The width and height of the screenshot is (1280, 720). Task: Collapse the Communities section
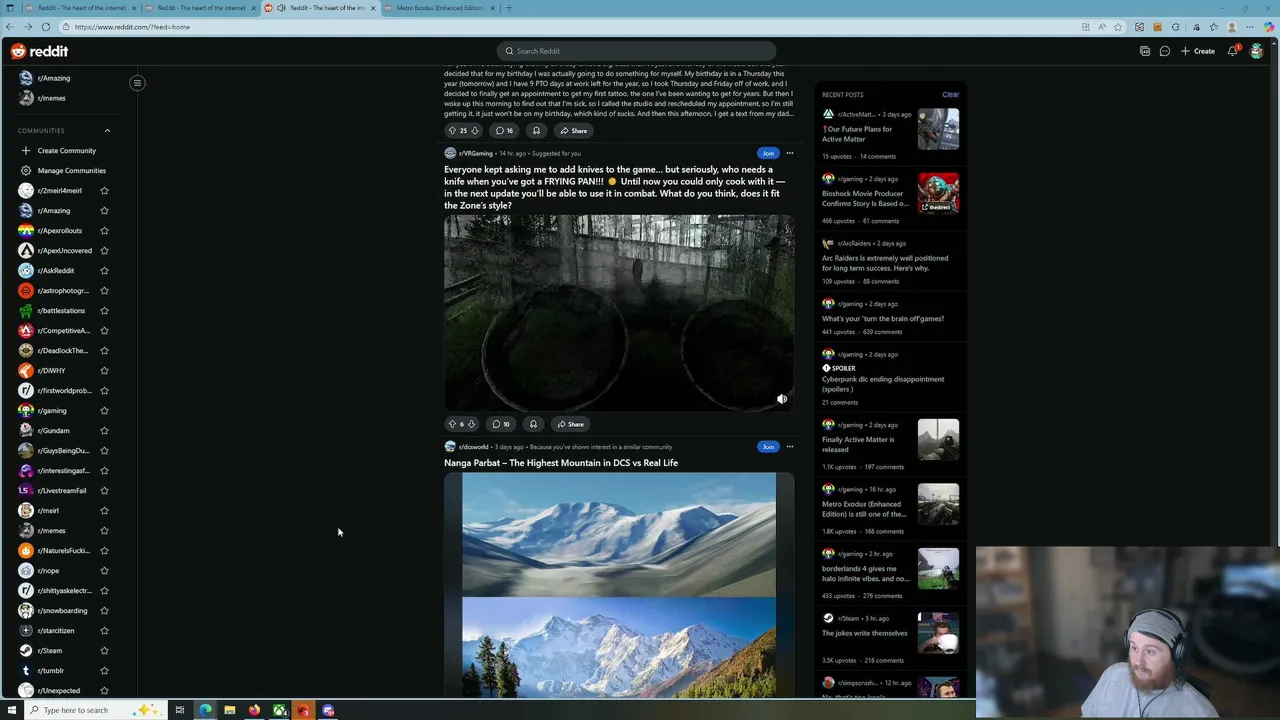click(107, 130)
